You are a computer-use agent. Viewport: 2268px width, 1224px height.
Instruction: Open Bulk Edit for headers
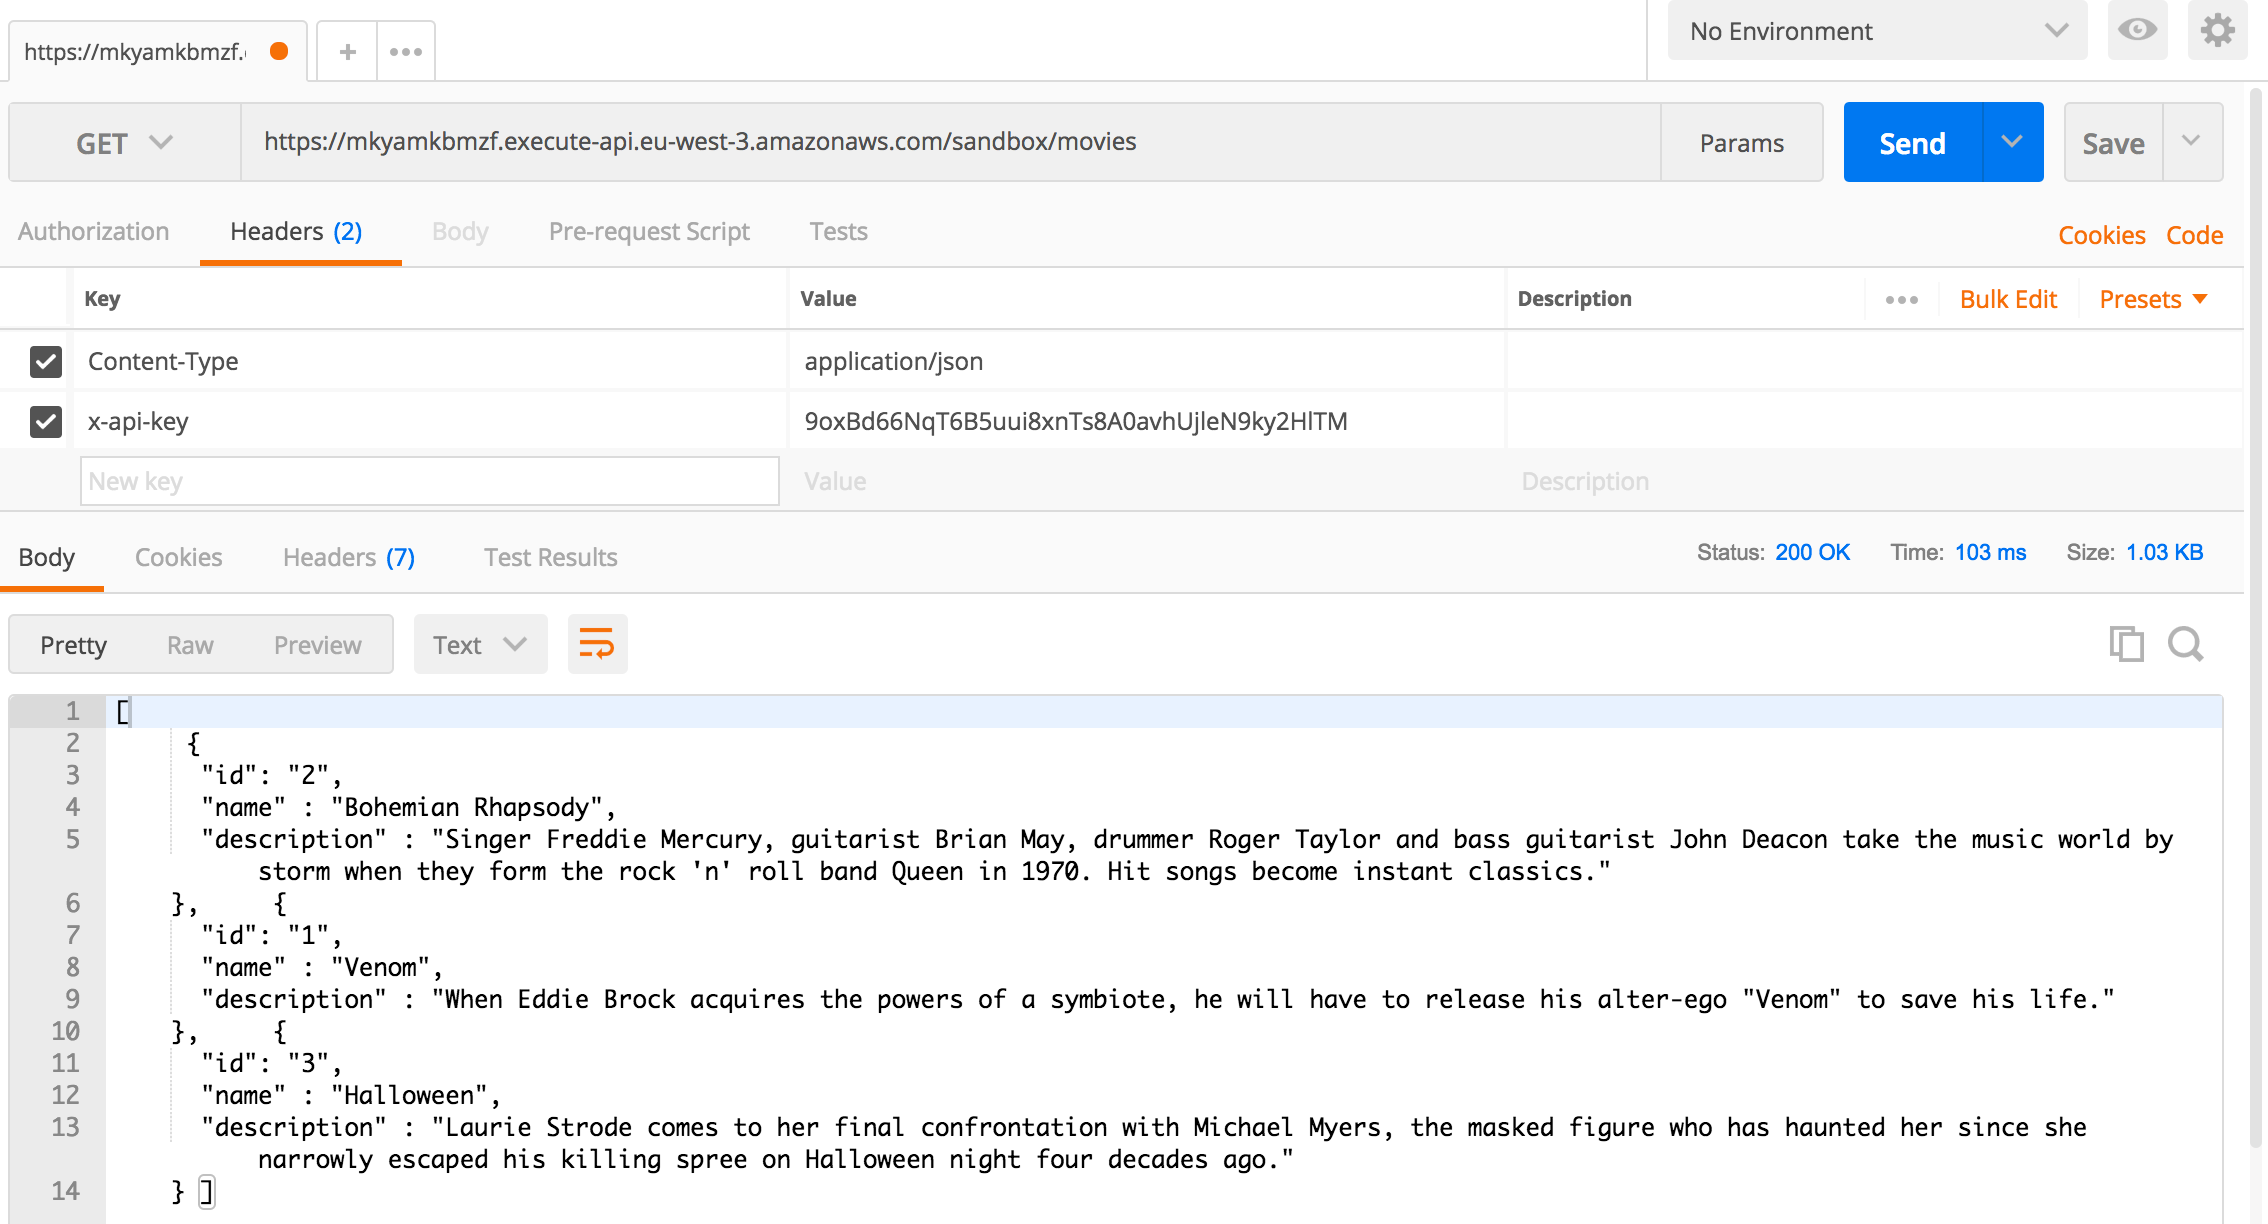point(2007,298)
